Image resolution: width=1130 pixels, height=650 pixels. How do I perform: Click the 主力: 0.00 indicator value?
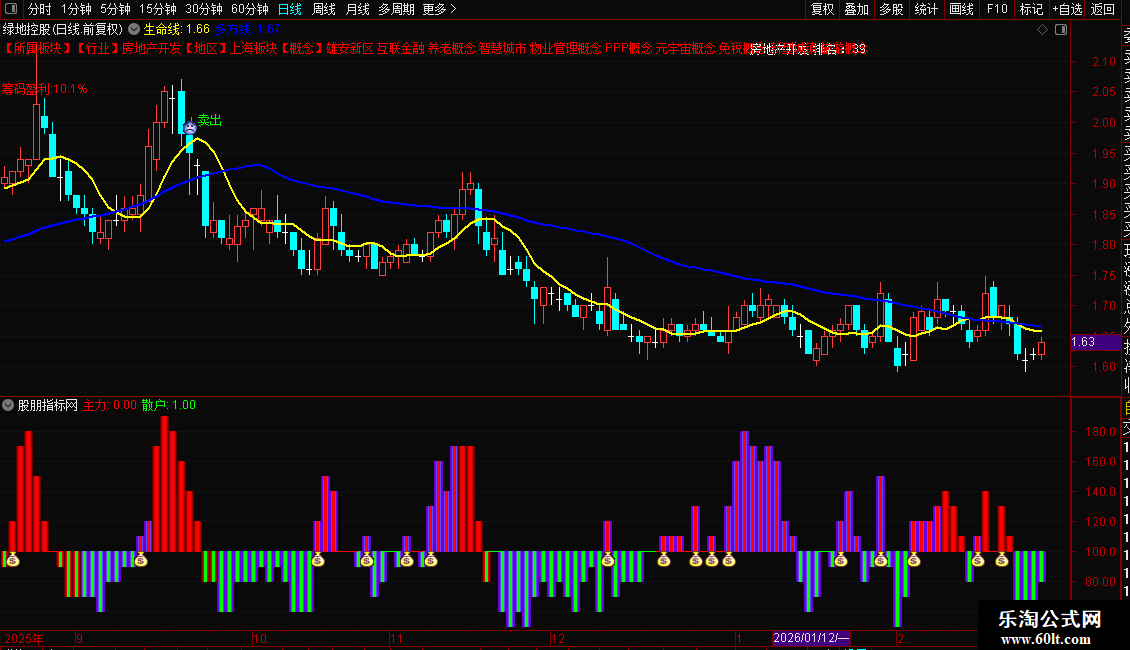(110, 405)
